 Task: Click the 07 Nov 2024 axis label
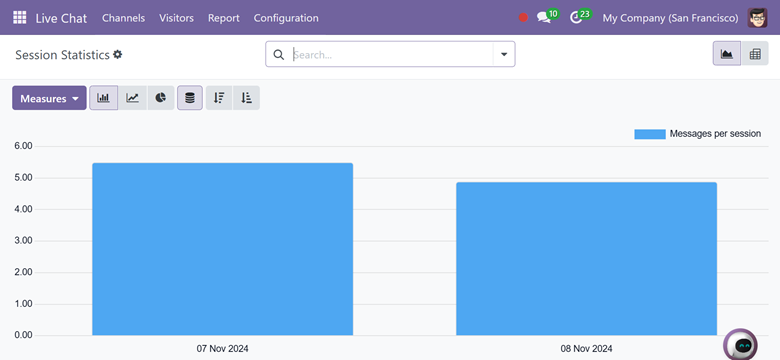click(222, 349)
